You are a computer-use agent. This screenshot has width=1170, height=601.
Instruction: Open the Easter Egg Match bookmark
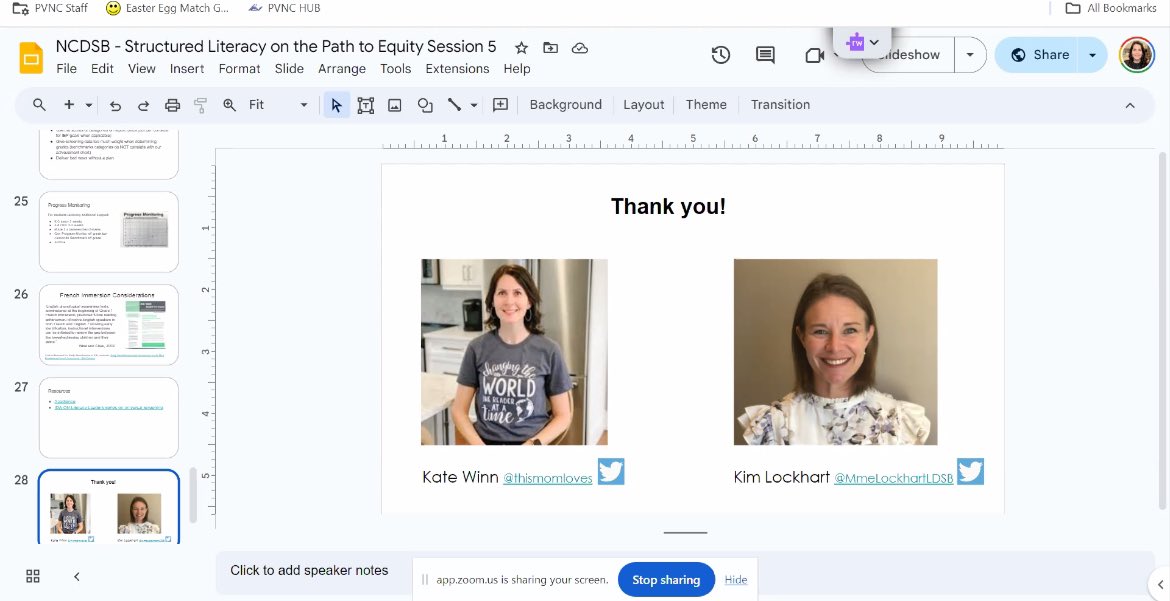167,8
